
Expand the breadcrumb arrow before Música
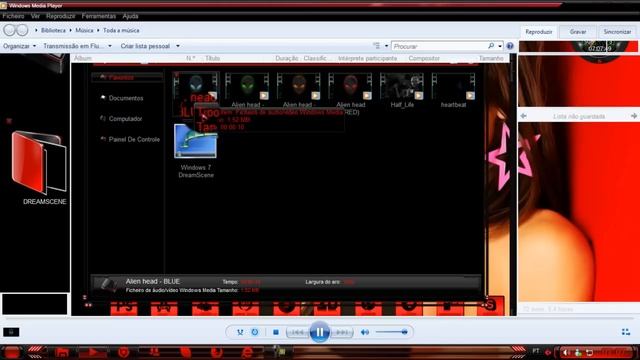70,30
